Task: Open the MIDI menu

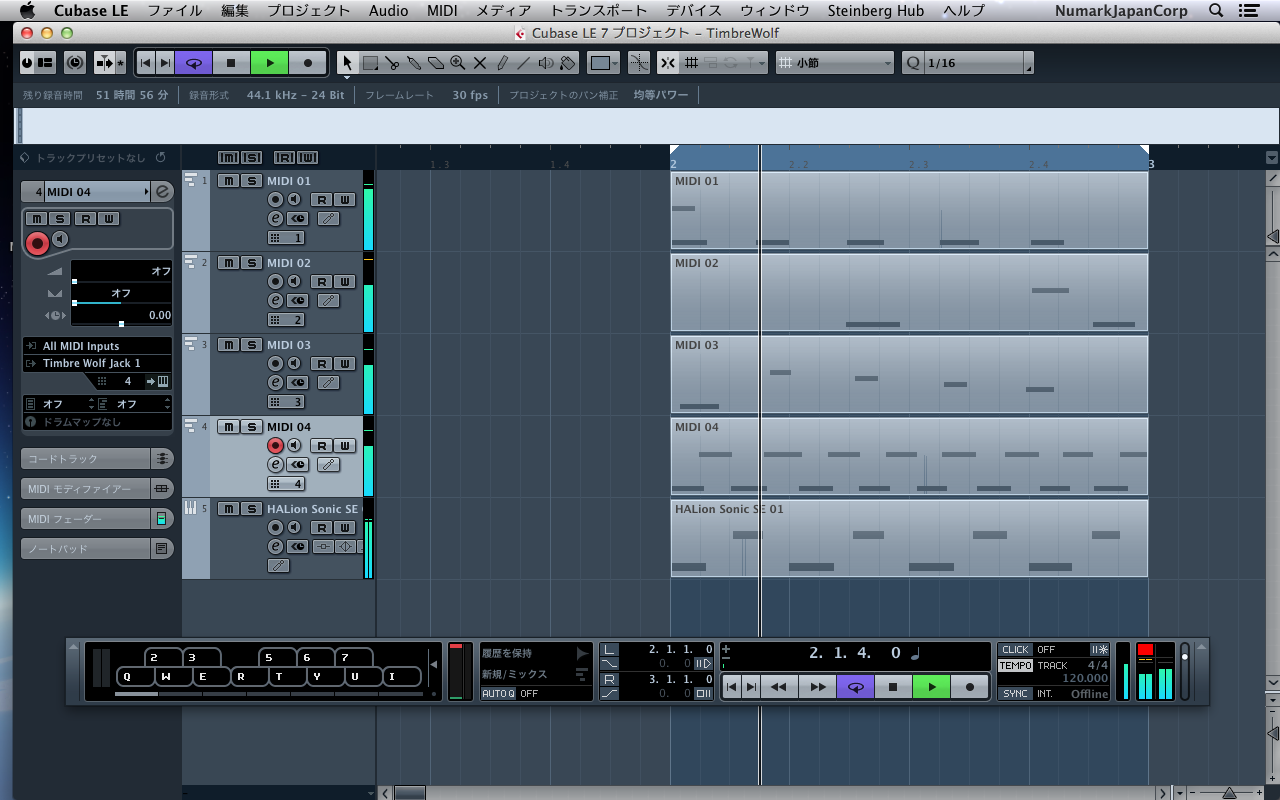Action: click(x=442, y=11)
